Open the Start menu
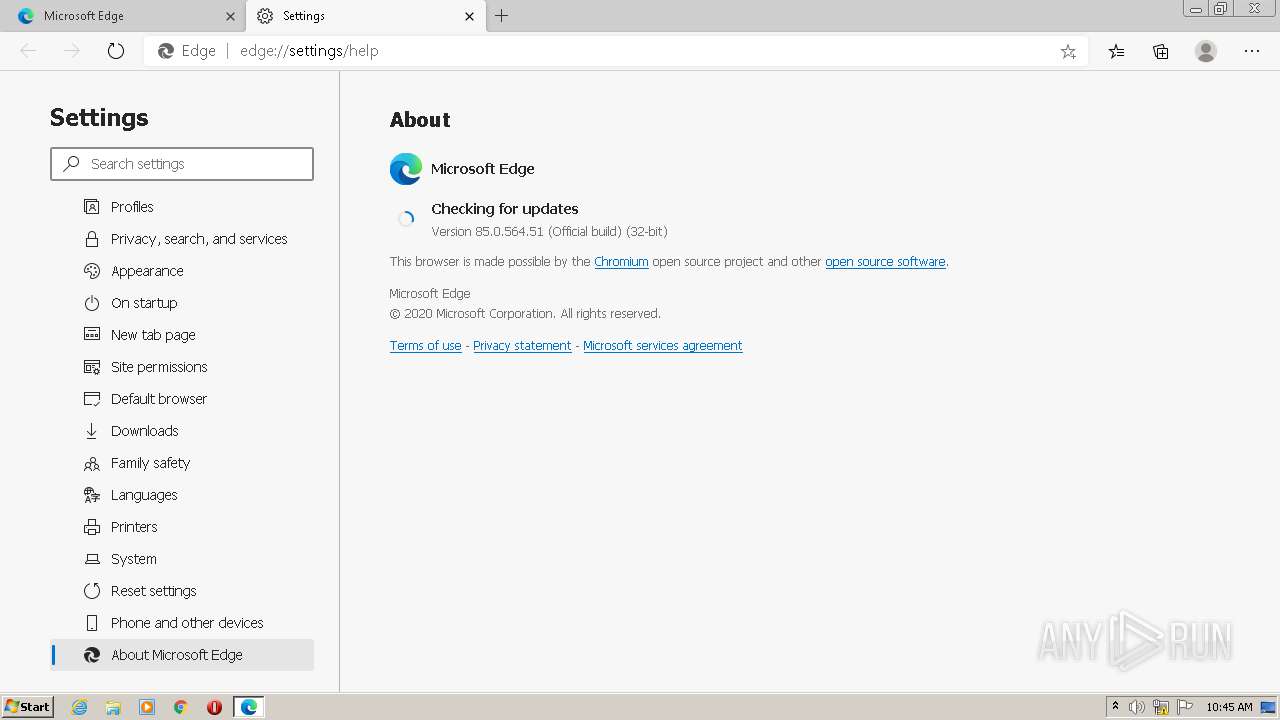Screen dimensions: 1280x720 click(28, 707)
